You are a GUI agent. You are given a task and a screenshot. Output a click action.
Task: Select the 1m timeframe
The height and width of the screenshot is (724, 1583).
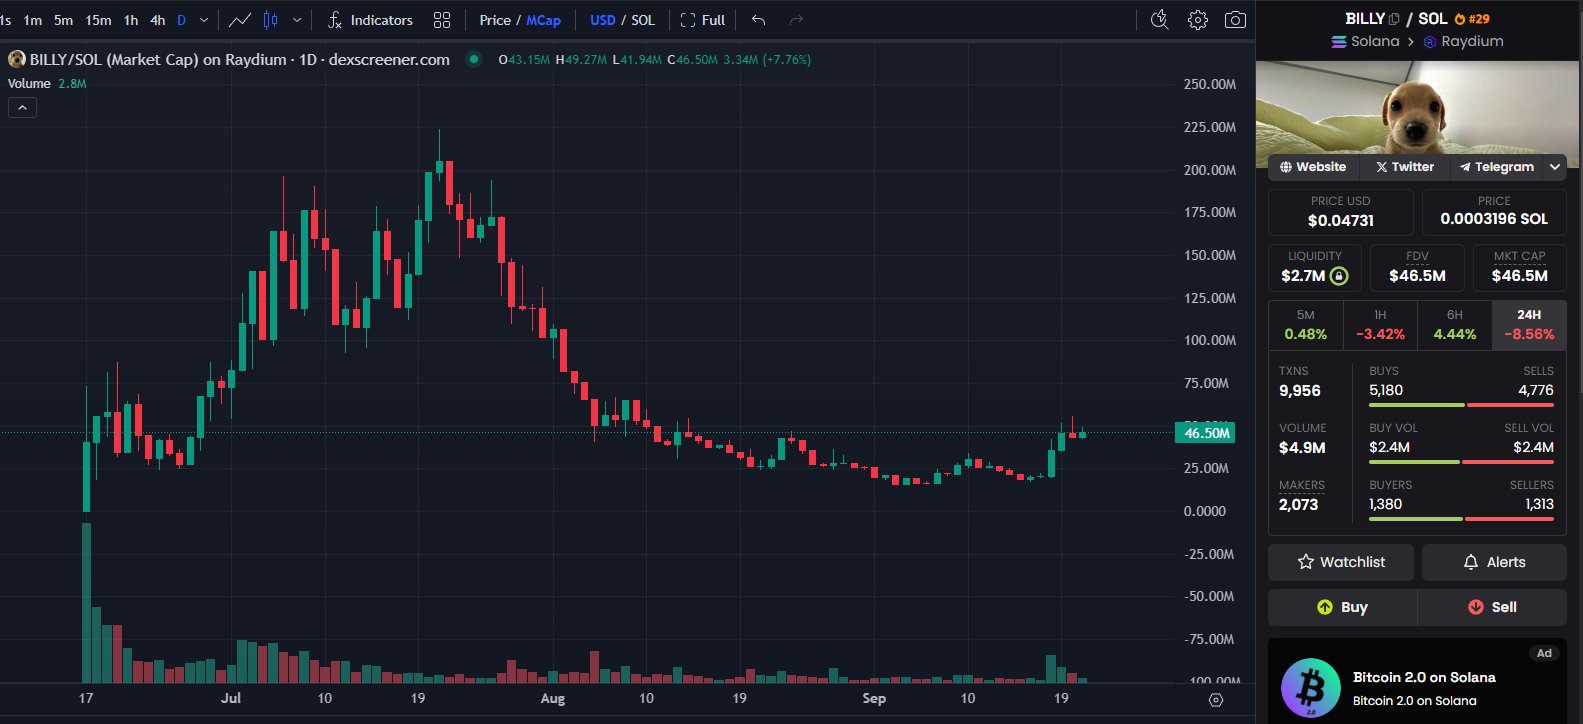click(33, 20)
